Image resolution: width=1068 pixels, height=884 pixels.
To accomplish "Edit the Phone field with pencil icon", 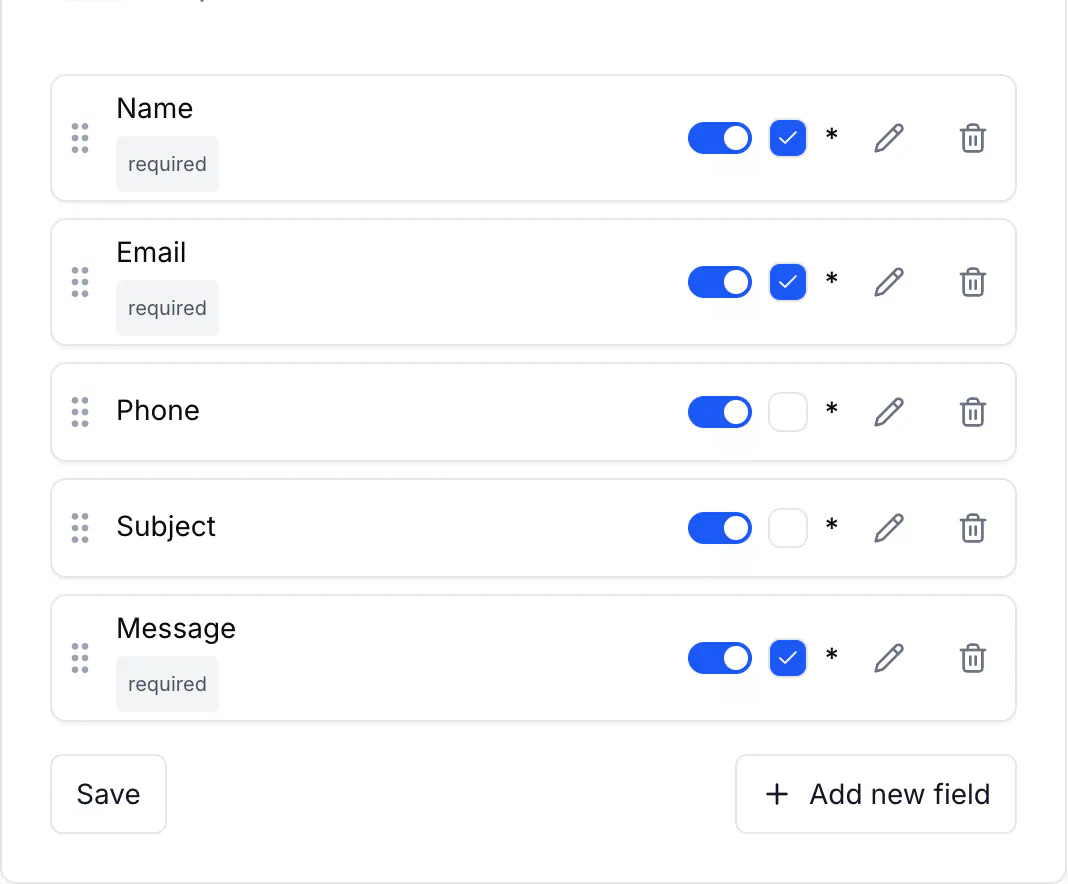I will pyautogui.click(x=889, y=412).
